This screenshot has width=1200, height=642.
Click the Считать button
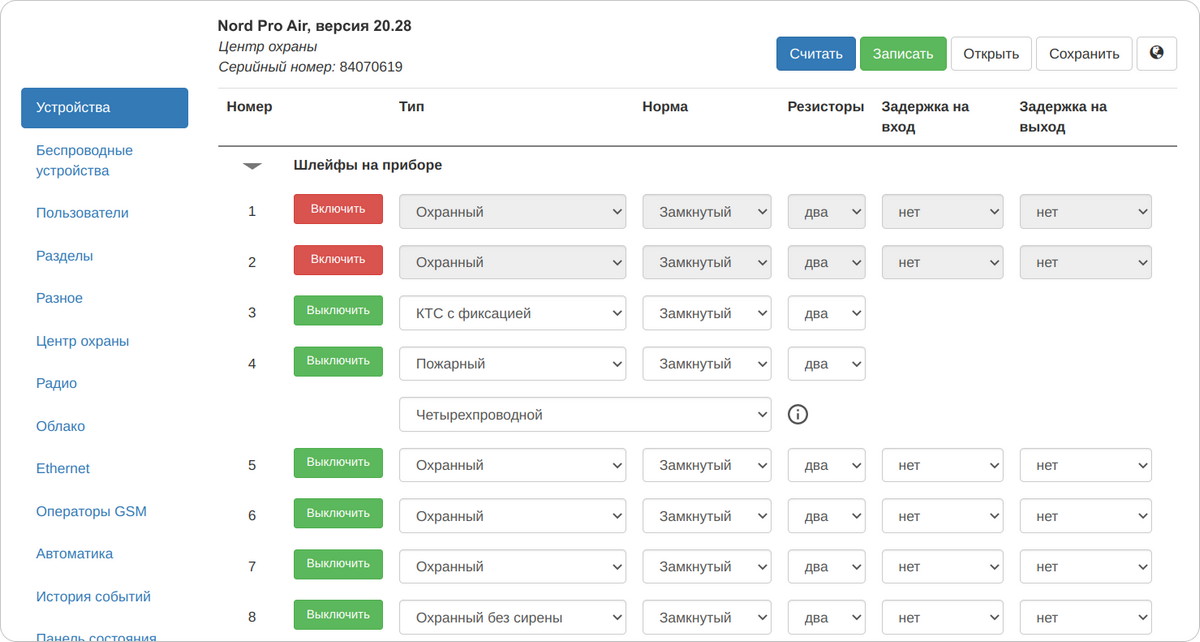point(815,54)
